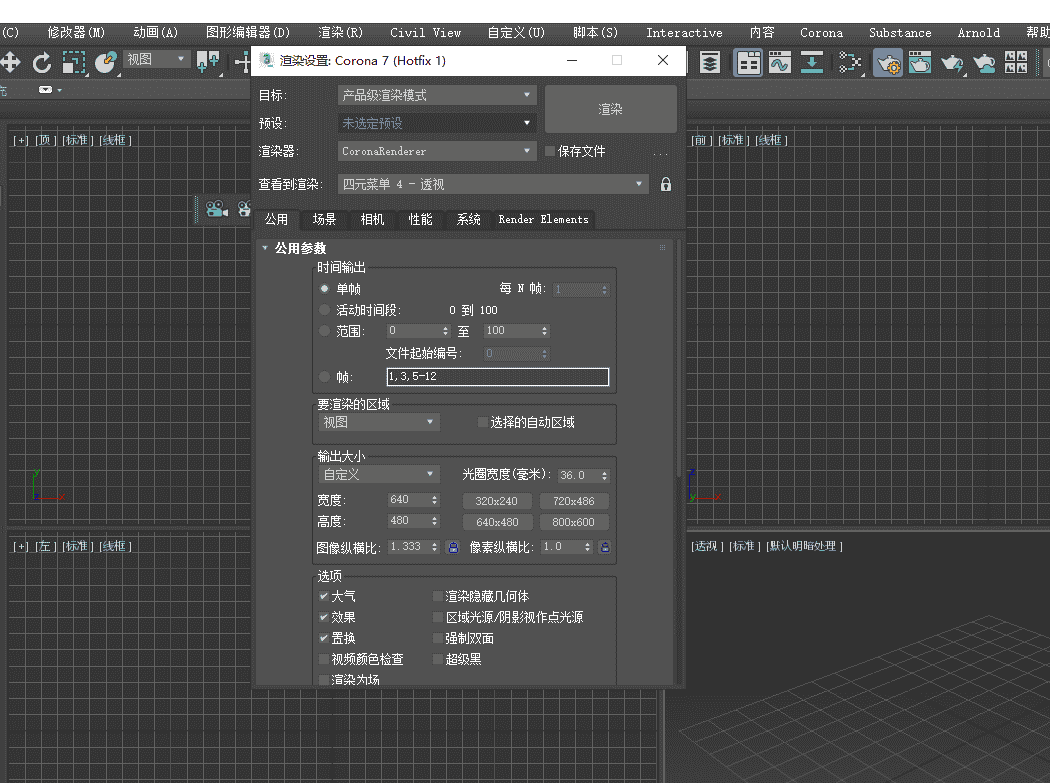The image size is (1050, 783).
Task: Click the frame list field showing 1,3,5-12
Action: [497, 376]
